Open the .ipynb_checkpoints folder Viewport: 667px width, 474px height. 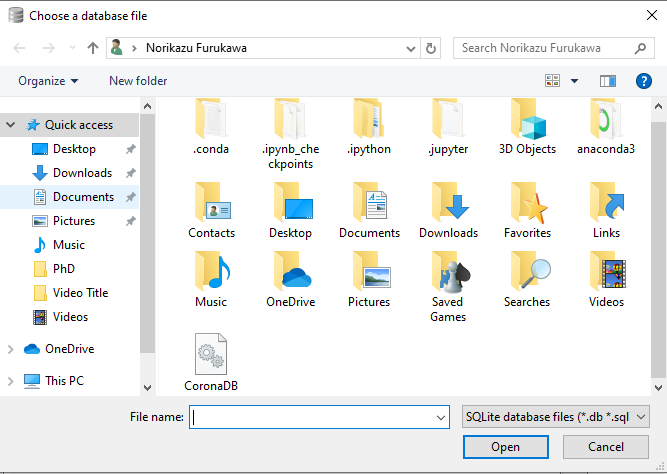point(291,134)
